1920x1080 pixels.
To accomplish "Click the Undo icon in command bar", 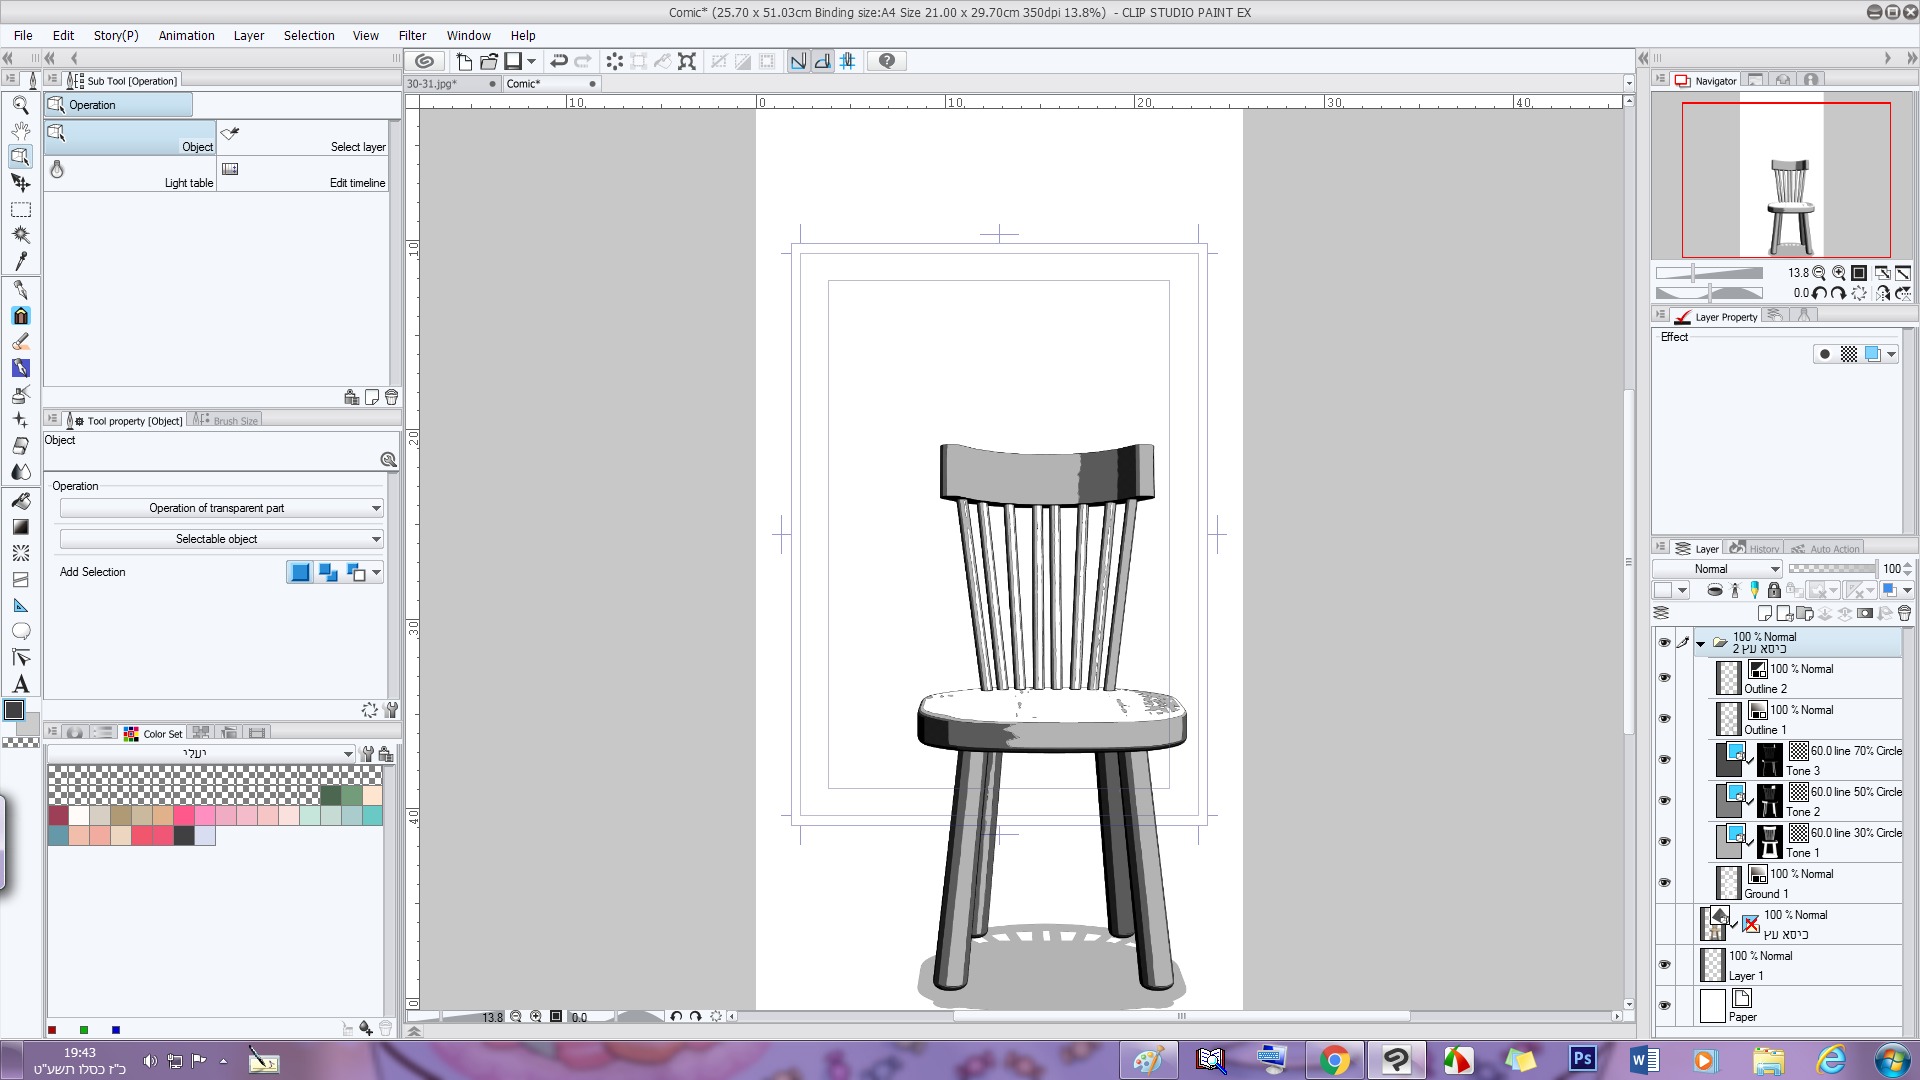I will tap(559, 61).
